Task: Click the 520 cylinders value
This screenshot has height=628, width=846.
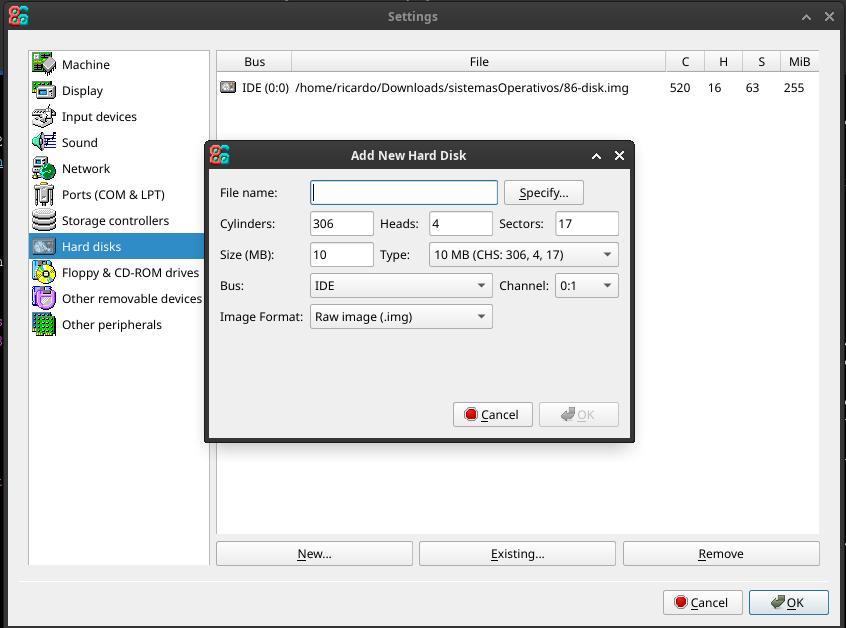Action: [x=680, y=87]
